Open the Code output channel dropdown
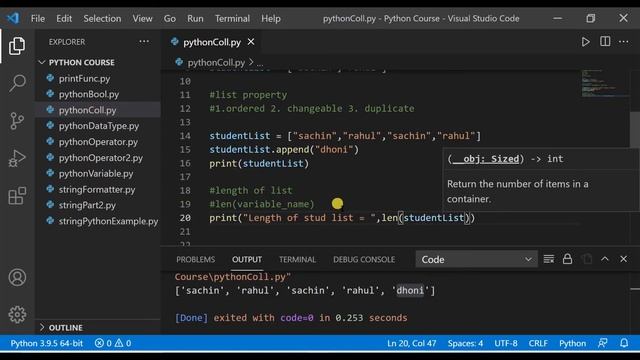The width and height of the screenshot is (640, 360). (476, 260)
